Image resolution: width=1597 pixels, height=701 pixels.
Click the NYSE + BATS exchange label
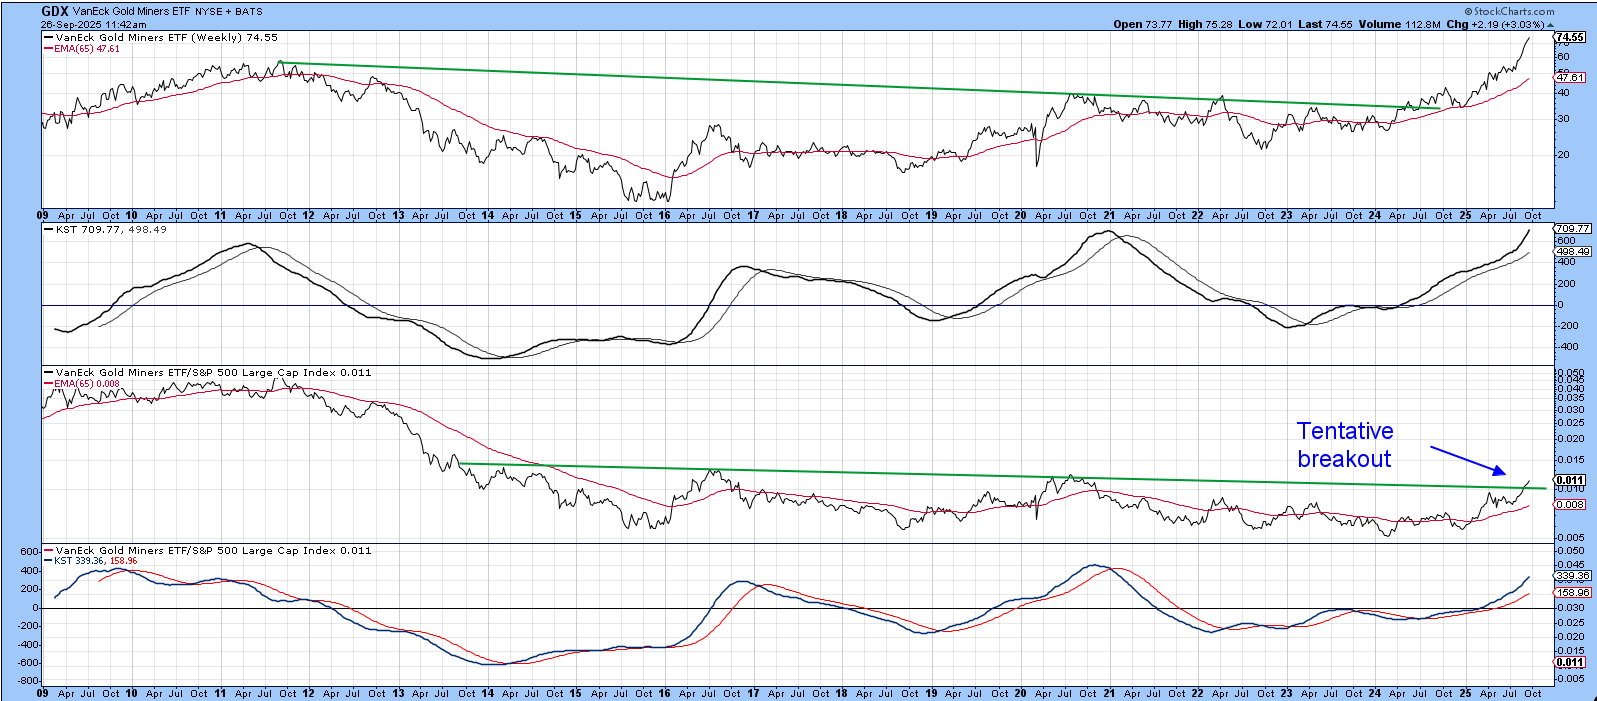(229, 12)
